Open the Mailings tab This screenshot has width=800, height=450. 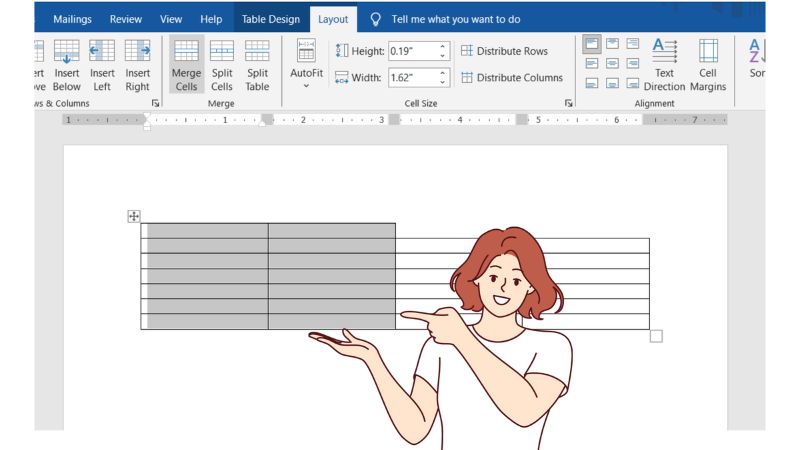(x=72, y=19)
